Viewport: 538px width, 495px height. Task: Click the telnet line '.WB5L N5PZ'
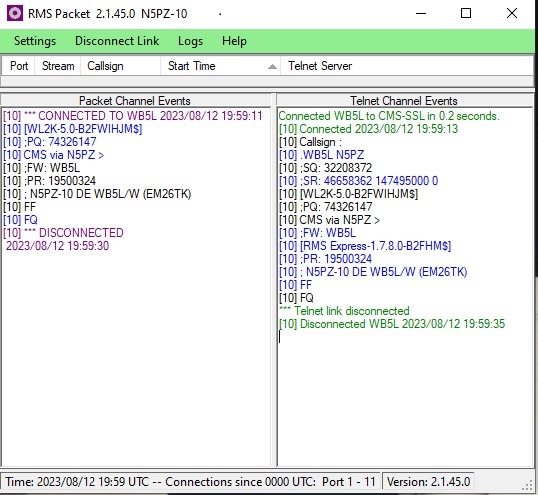[321, 155]
